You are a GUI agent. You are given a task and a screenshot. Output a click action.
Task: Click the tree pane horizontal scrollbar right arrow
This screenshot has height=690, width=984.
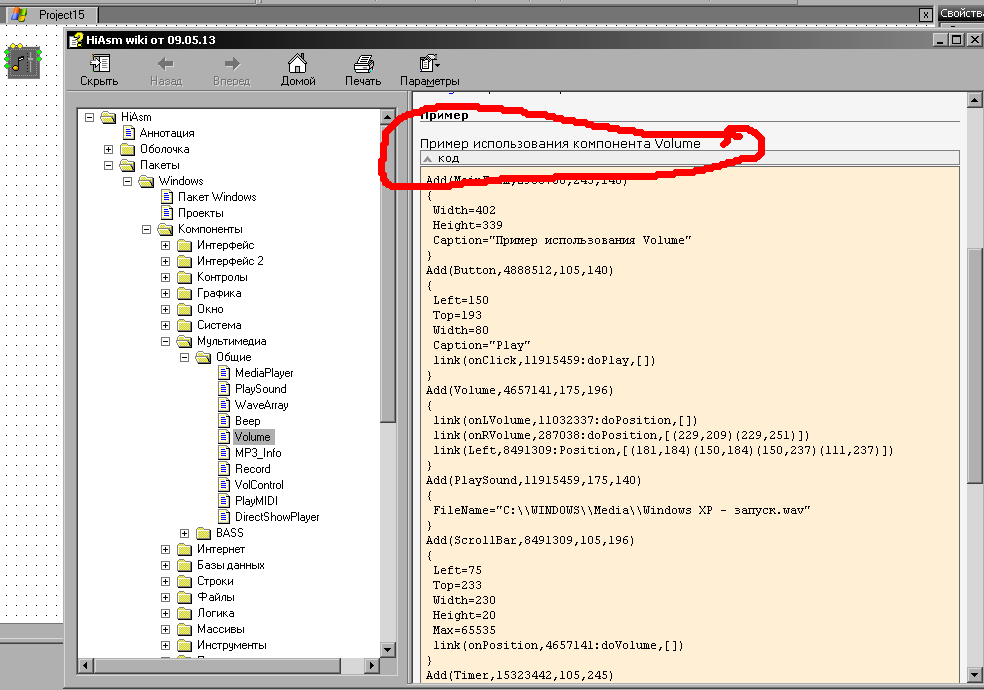coord(371,664)
